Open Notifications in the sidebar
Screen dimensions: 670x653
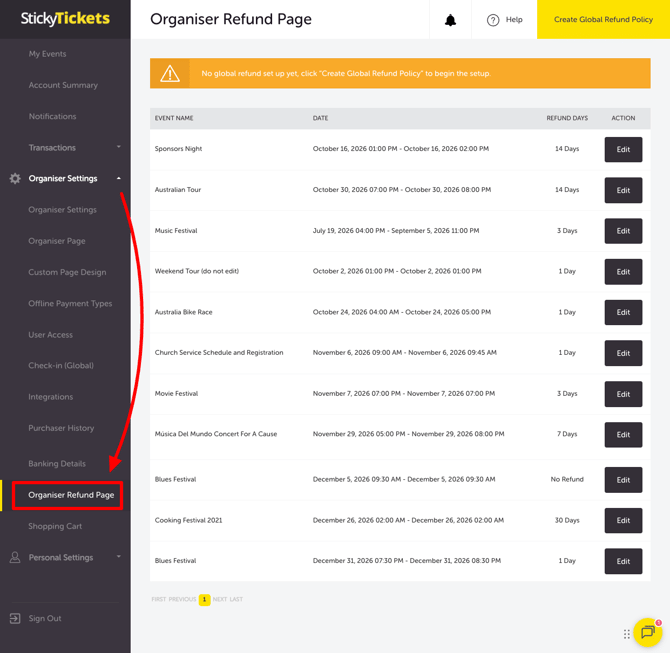tap(53, 116)
